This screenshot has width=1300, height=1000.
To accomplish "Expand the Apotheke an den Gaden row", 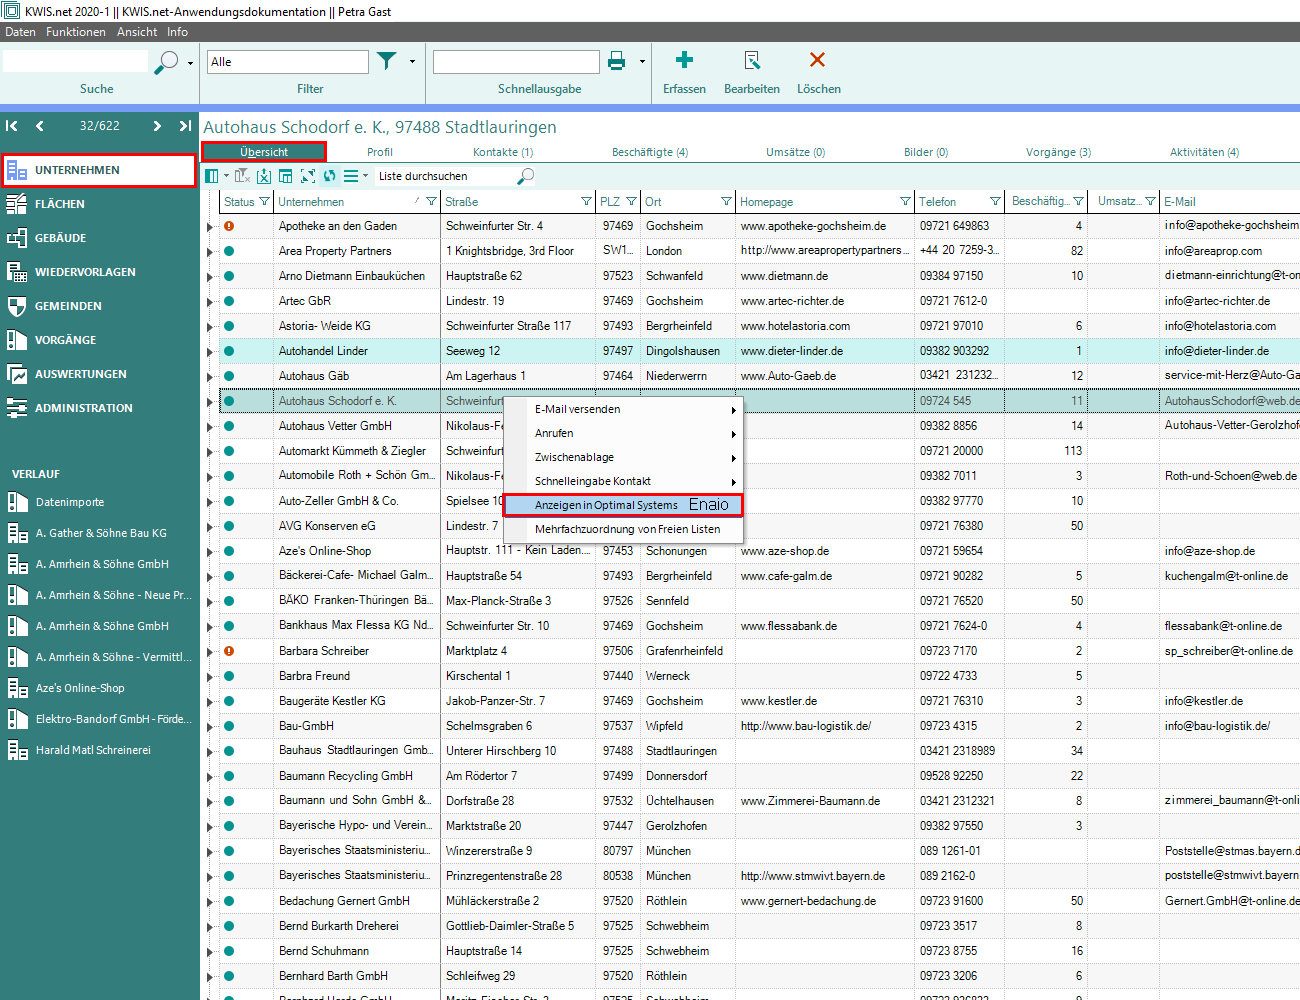I will click(210, 227).
